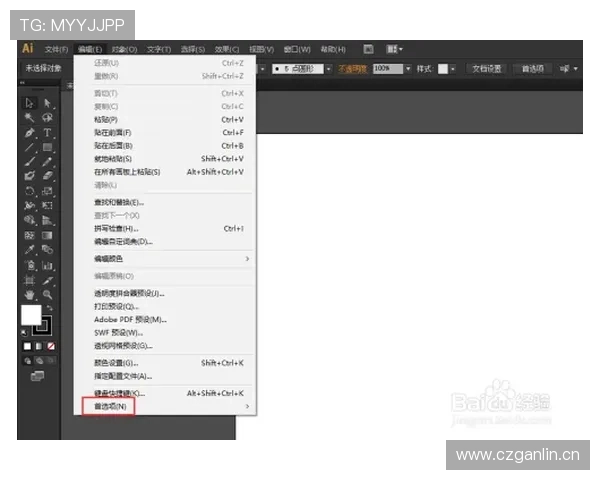
Task: Open the 文字(T) menu
Action: [159, 49]
